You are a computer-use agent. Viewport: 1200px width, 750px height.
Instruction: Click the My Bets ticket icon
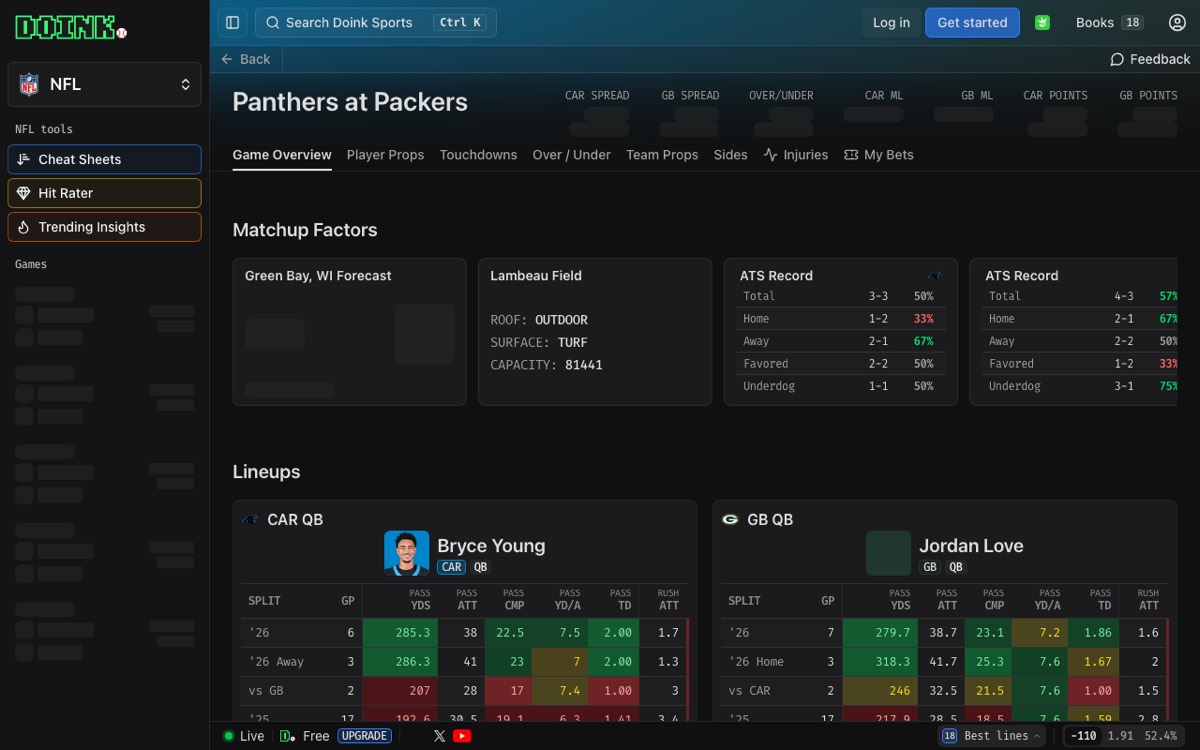[x=851, y=155]
